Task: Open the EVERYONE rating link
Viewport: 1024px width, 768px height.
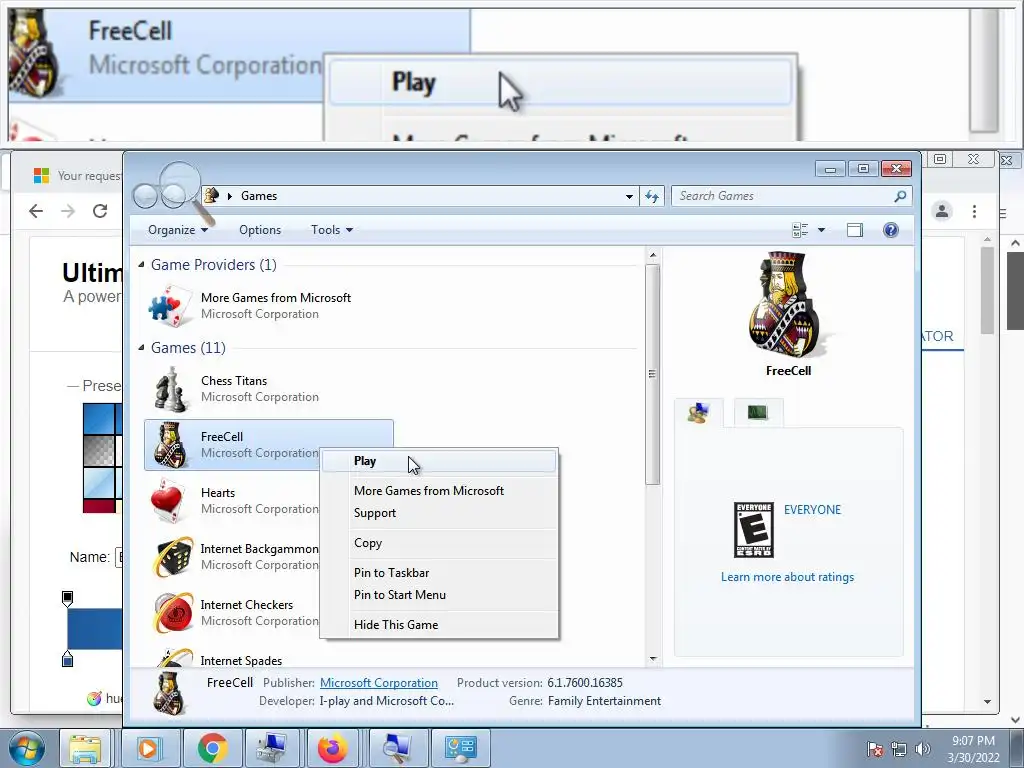Action: pos(812,510)
